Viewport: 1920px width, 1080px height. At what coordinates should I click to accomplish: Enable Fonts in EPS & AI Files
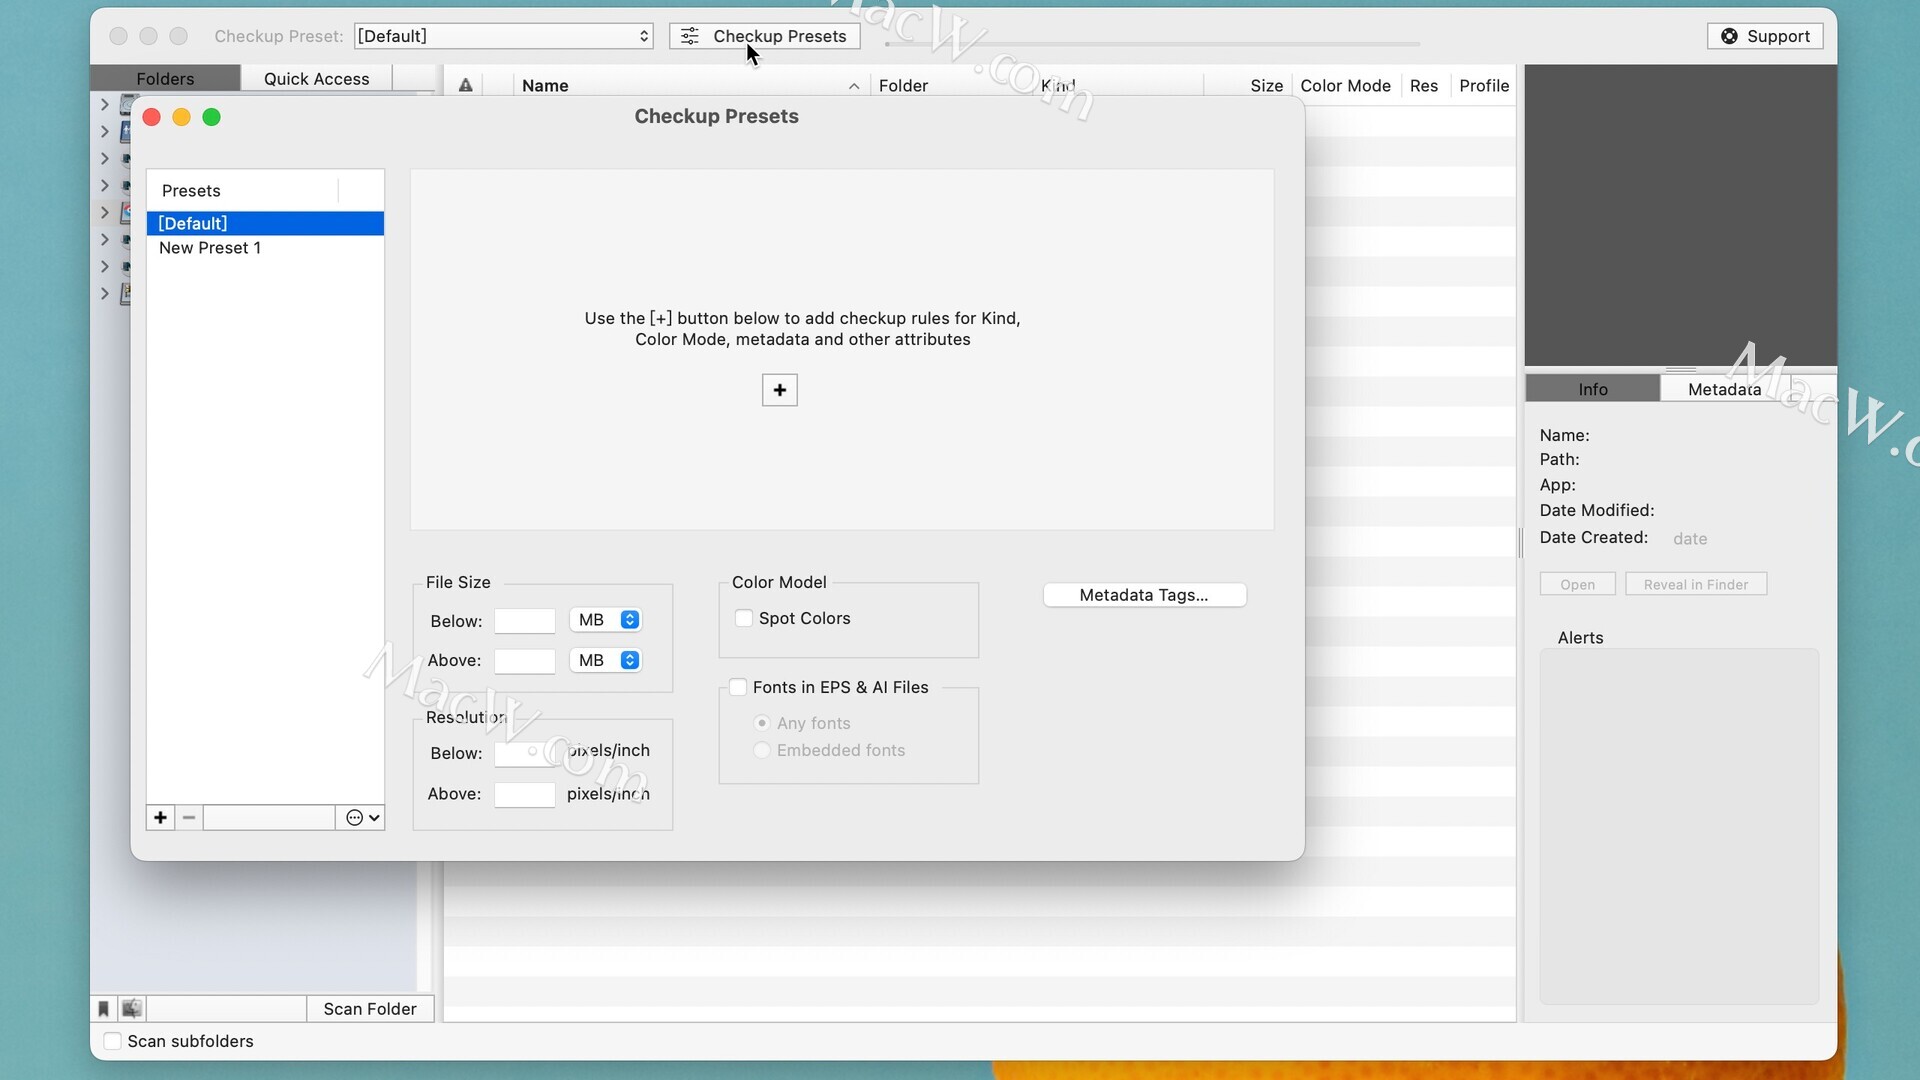click(x=738, y=687)
